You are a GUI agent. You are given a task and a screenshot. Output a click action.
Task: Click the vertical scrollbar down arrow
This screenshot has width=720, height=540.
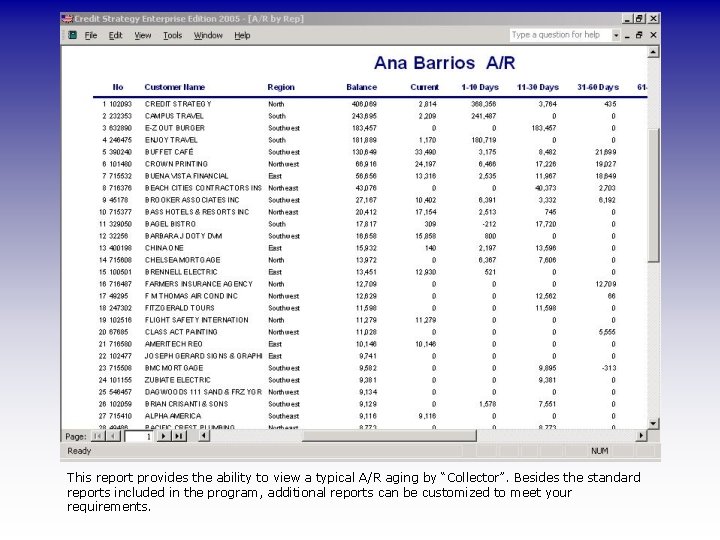click(653, 423)
